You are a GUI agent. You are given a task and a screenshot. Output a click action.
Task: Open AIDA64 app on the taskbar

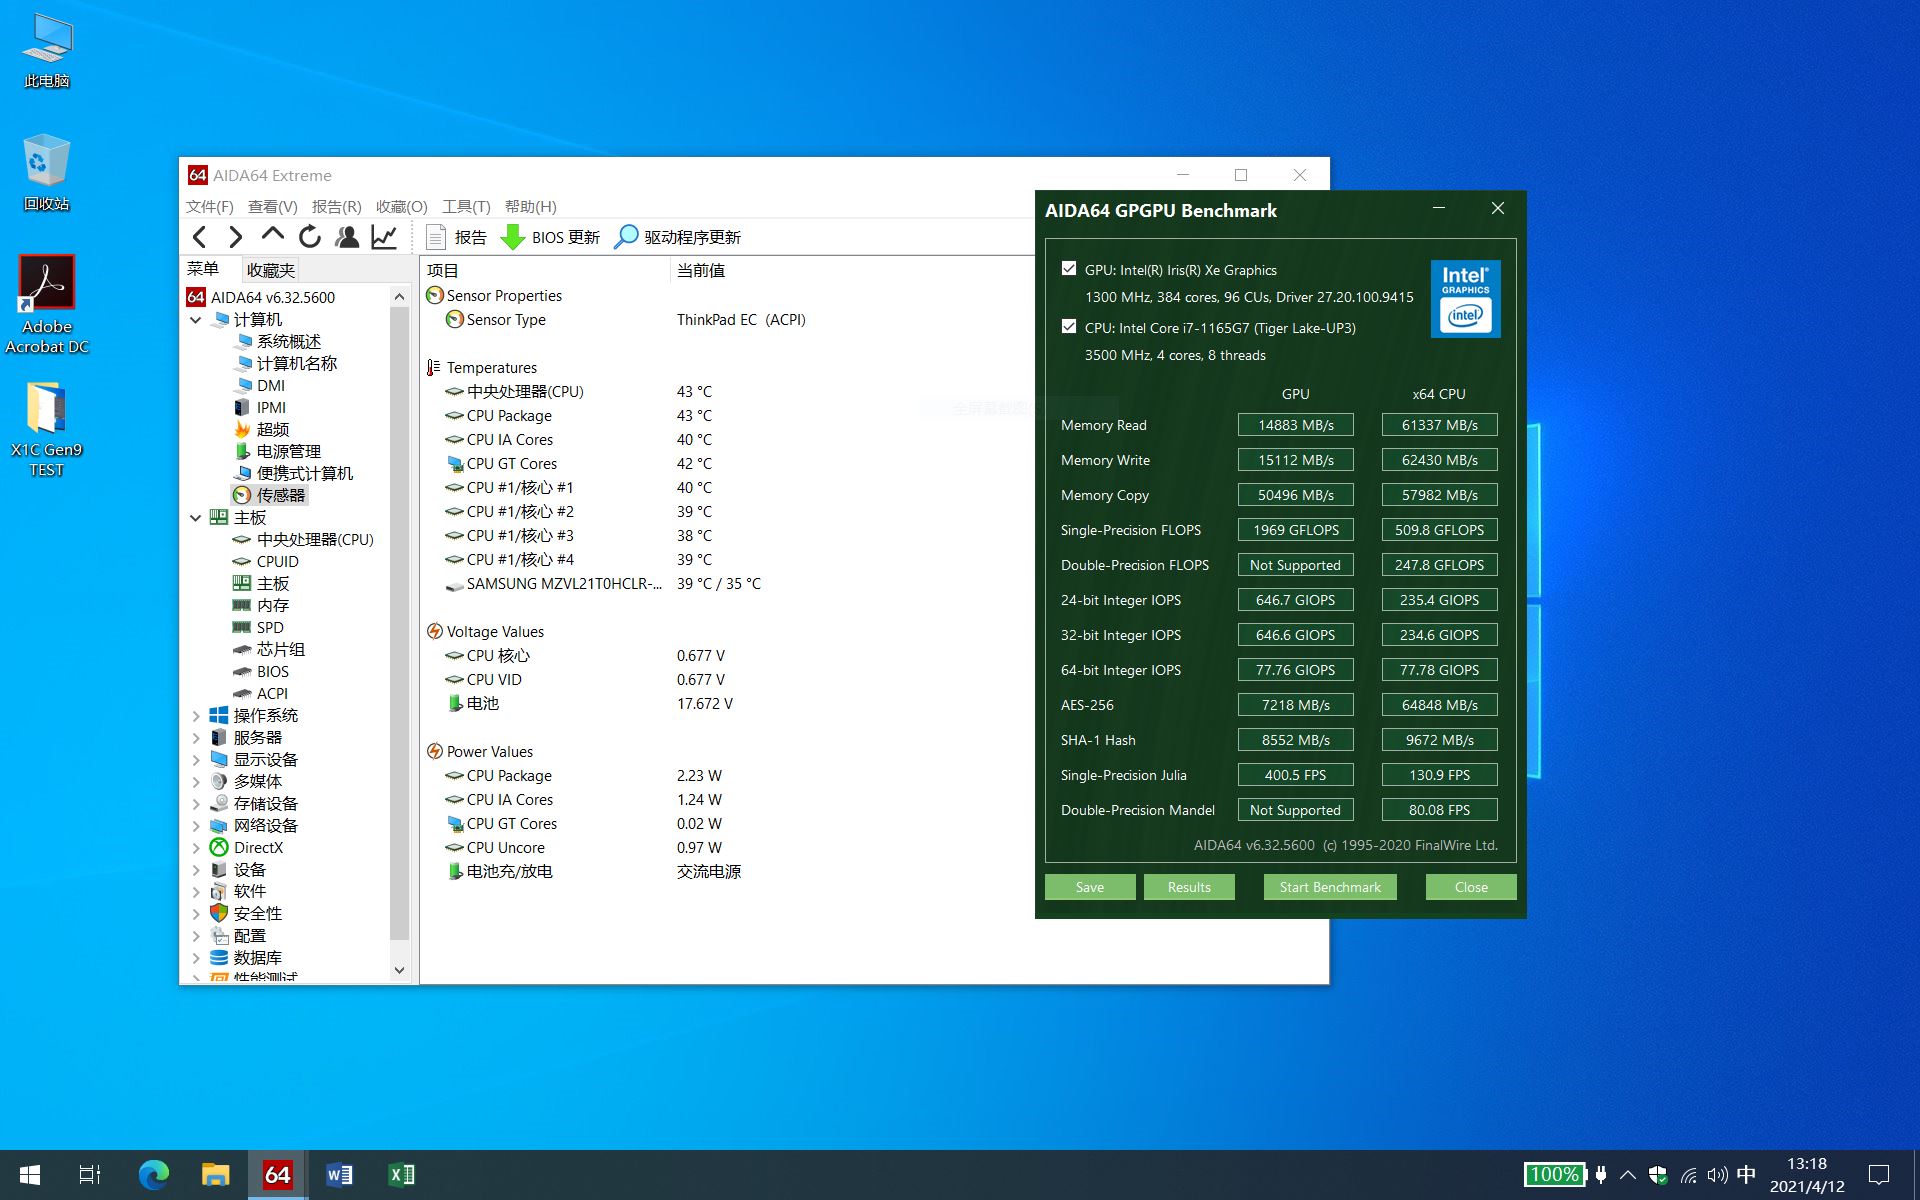pyautogui.click(x=277, y=1175)
